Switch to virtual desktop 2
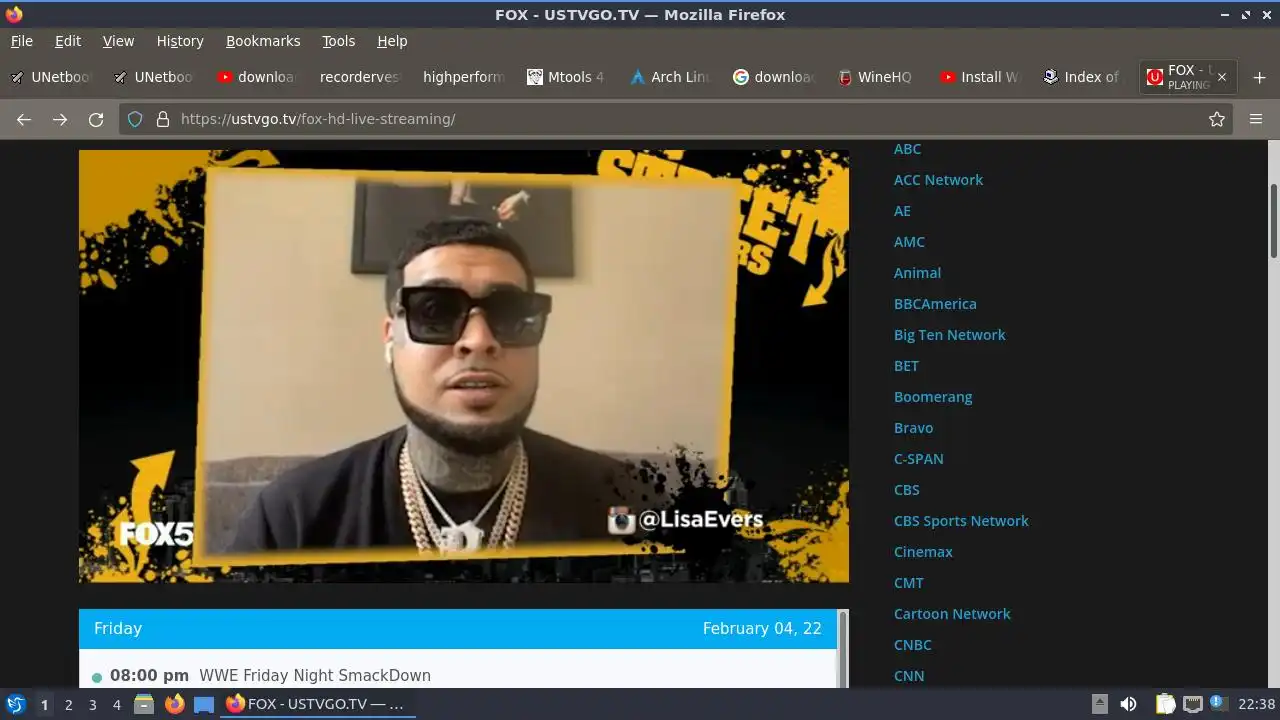This screenshot has width=1280, height=720. tap(68, 705)
